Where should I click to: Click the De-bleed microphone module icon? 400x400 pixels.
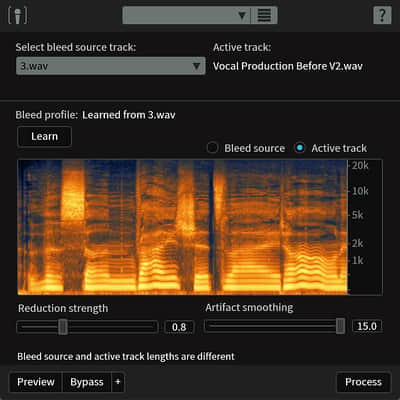18,15
